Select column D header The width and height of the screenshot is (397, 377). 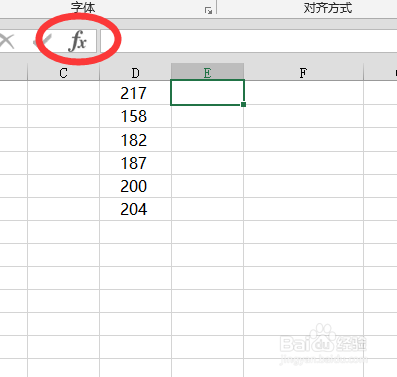point(135,73)
